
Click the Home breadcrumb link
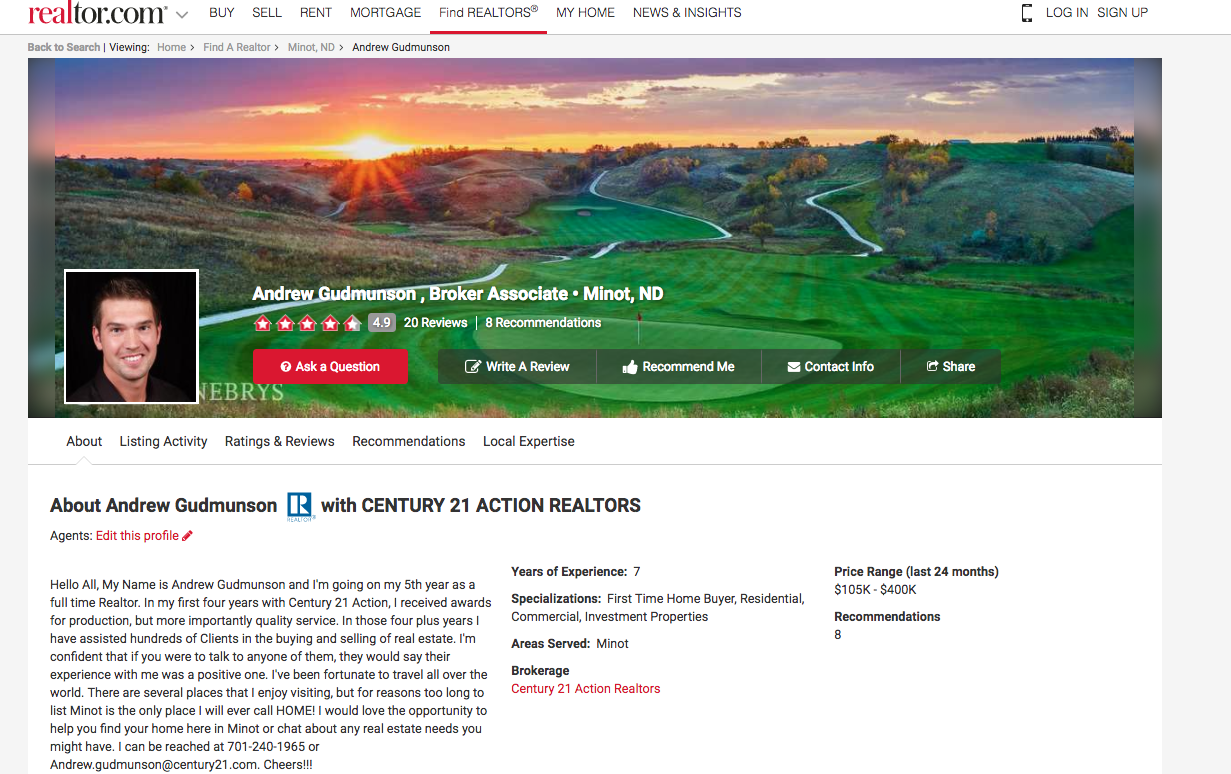[171, 47]
